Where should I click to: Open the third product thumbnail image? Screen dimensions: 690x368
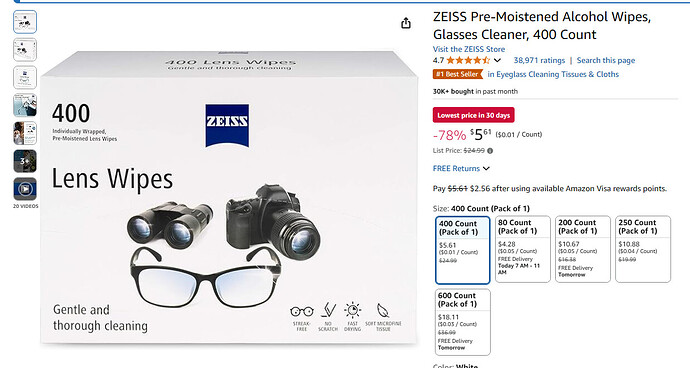25,77
